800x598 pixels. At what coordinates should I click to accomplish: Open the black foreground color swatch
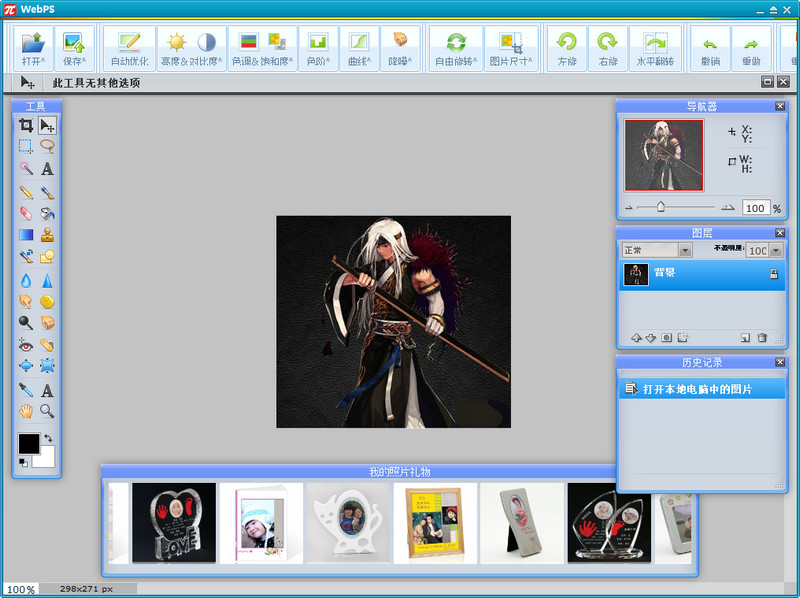point(28,443)
